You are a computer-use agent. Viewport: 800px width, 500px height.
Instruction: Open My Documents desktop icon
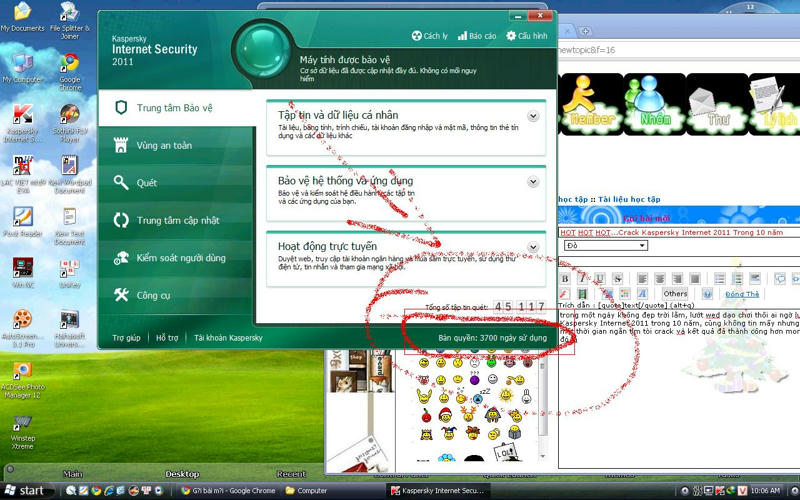(22, 17)
